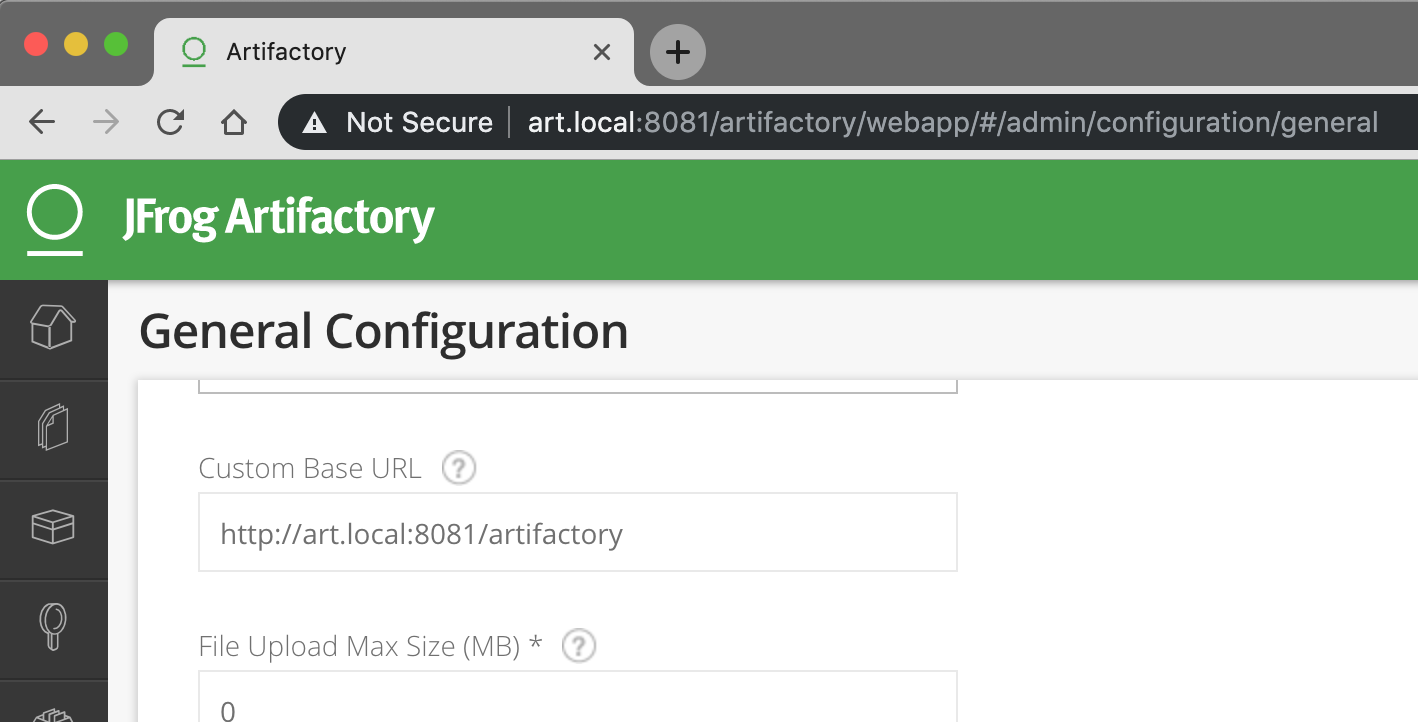Click the Not Secure warning indicator

click(398, 122)
